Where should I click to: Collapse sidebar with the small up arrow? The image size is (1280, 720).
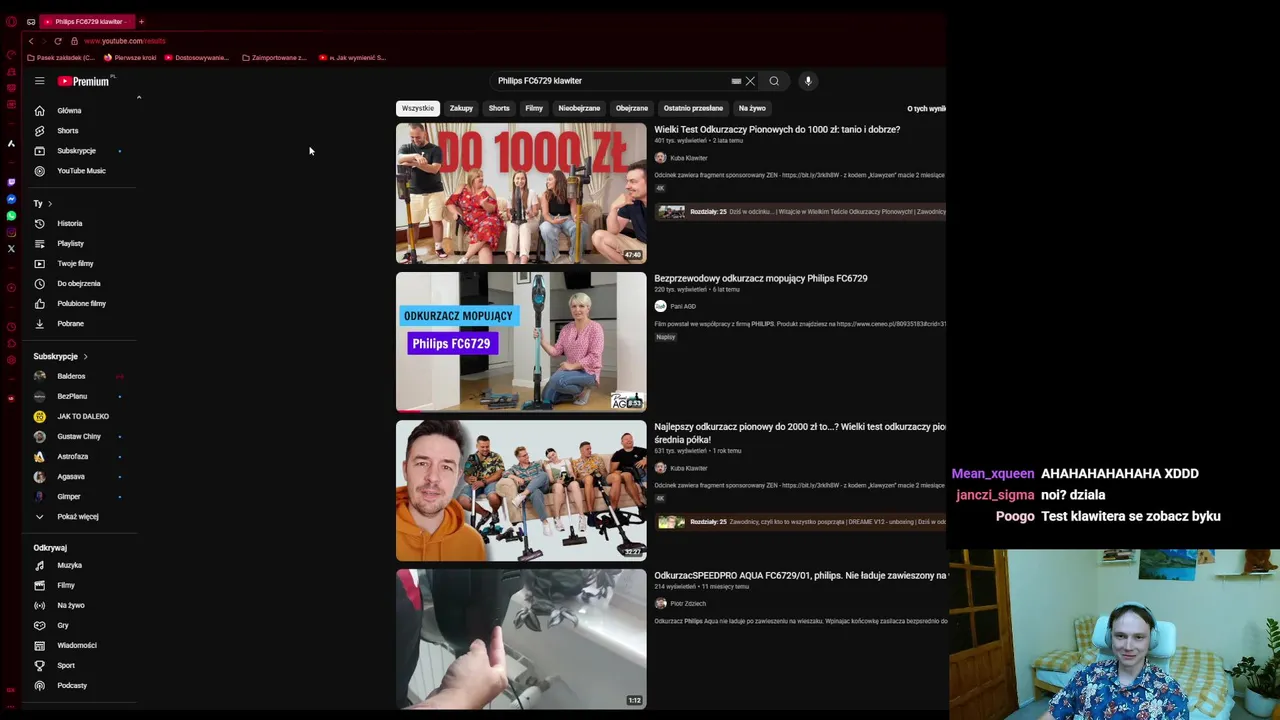click(139, 97)
